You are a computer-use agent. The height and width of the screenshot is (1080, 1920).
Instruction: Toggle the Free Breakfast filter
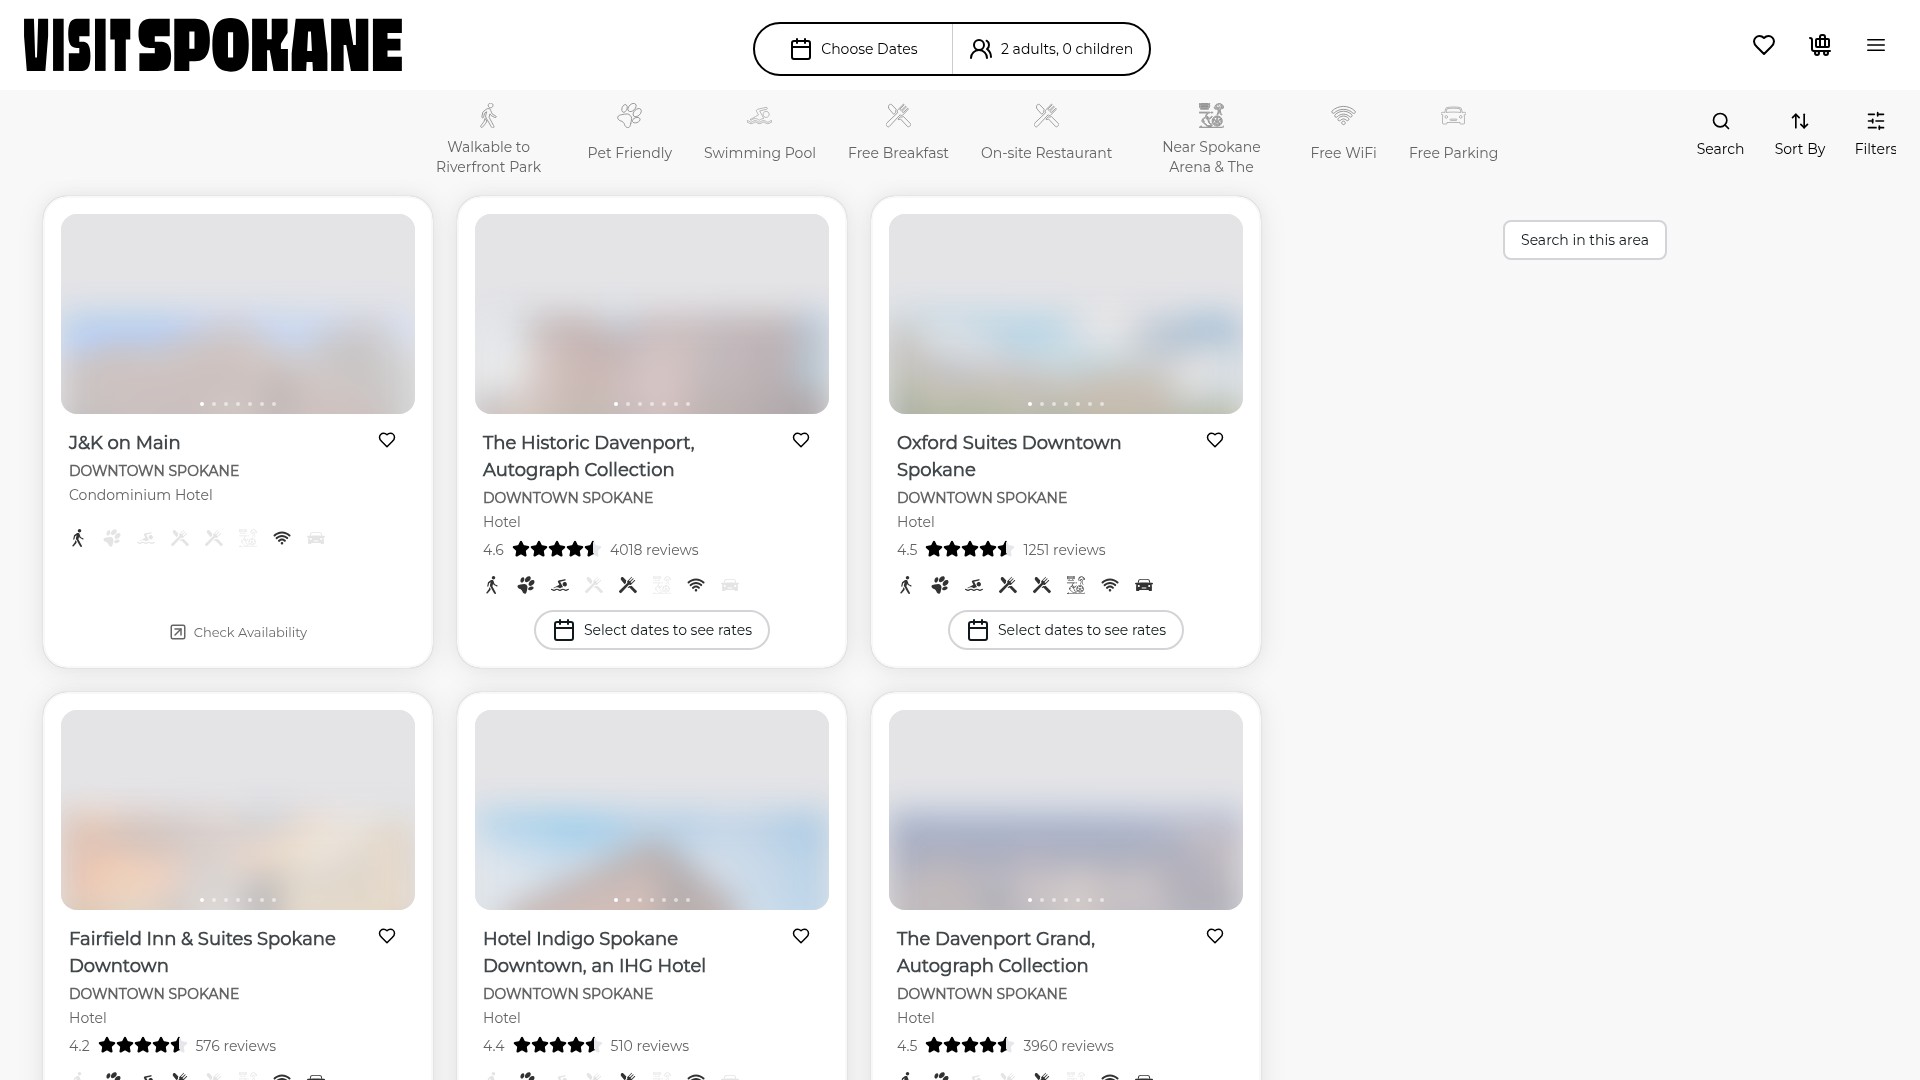tap(898, 132)
